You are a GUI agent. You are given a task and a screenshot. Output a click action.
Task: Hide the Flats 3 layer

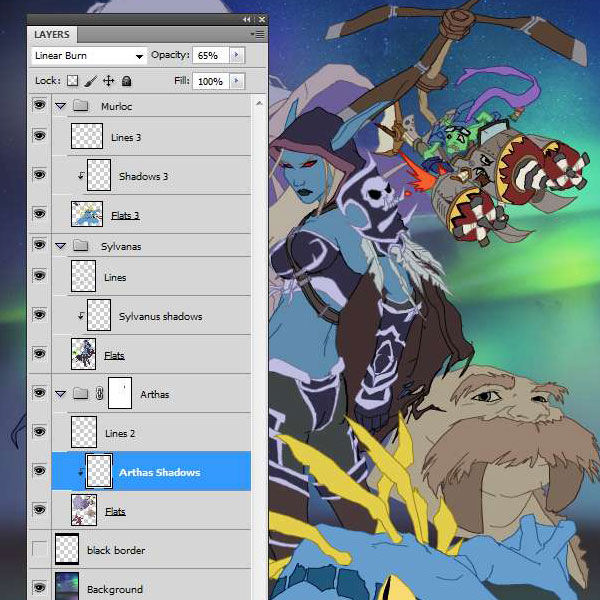39,214
